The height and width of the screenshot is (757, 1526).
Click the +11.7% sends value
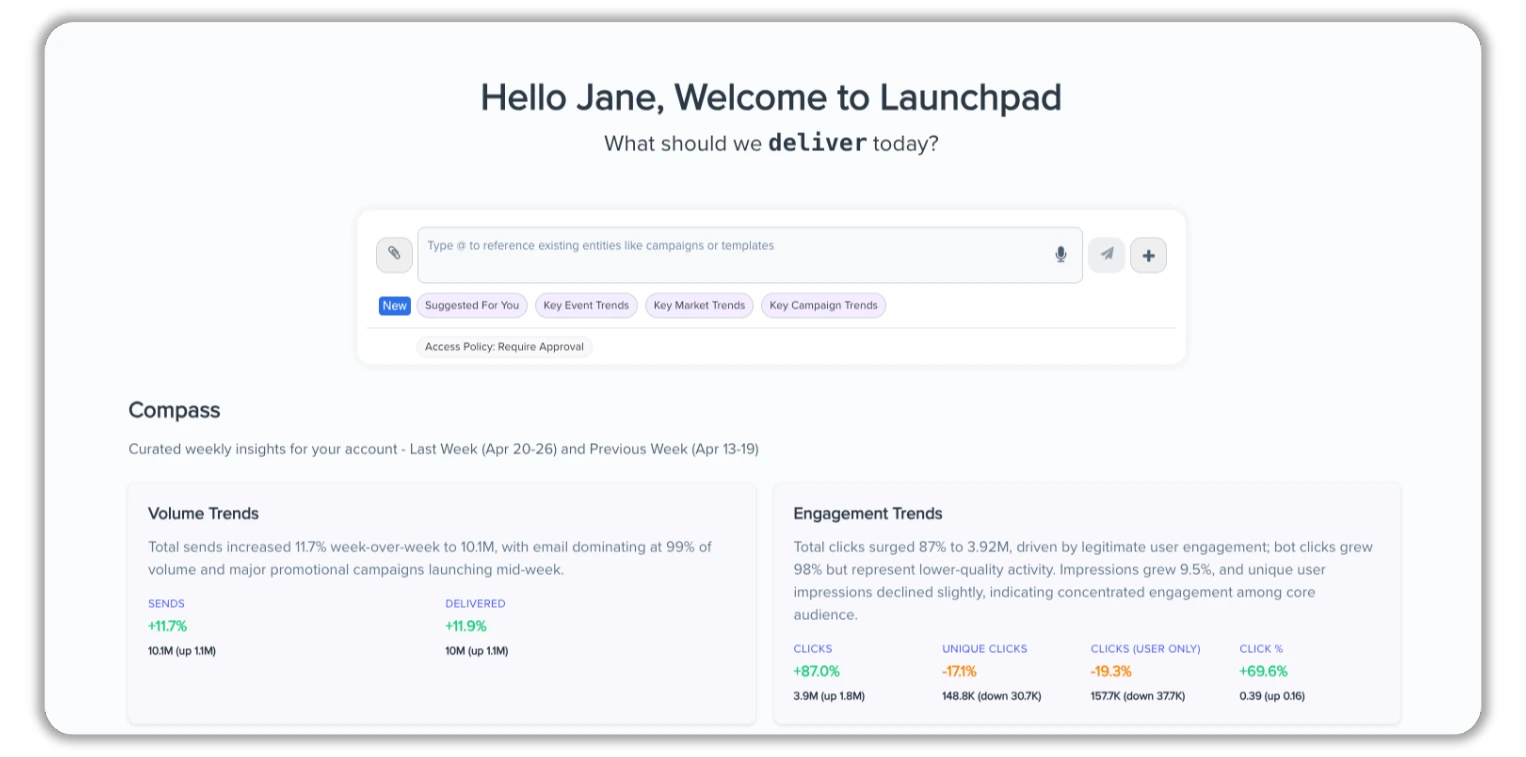167,626
